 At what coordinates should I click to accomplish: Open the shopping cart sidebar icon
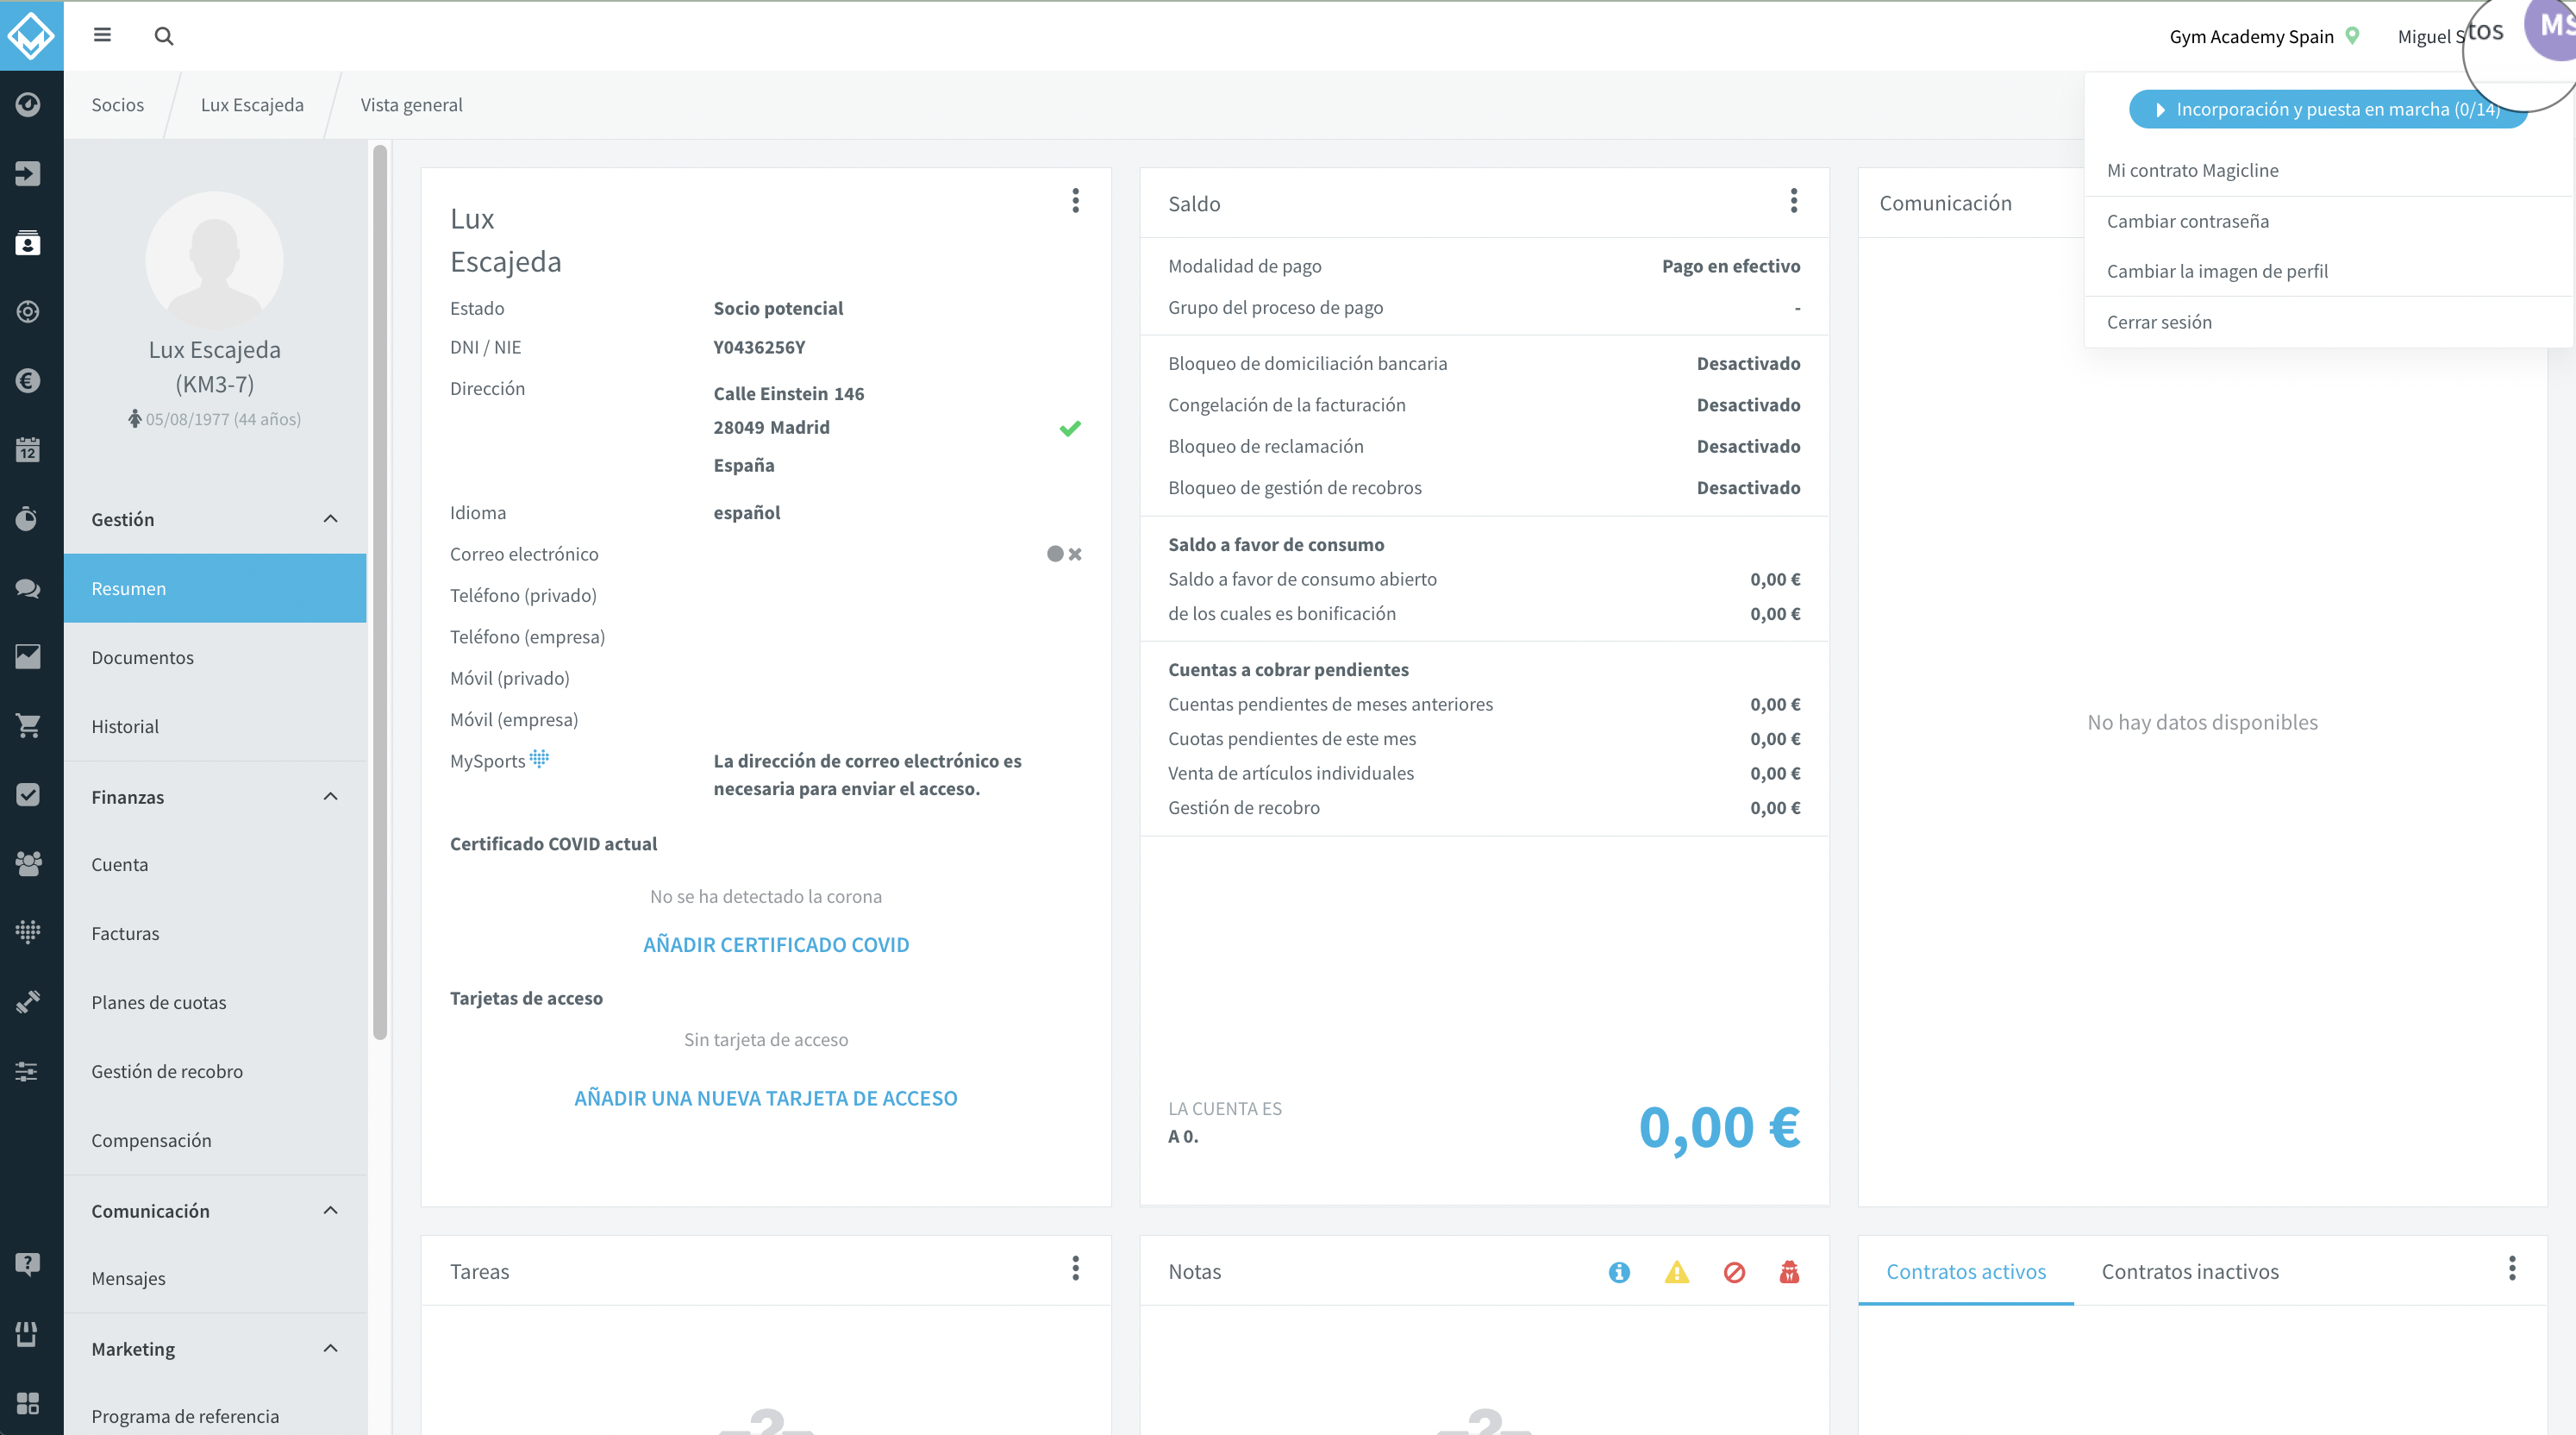28,725
